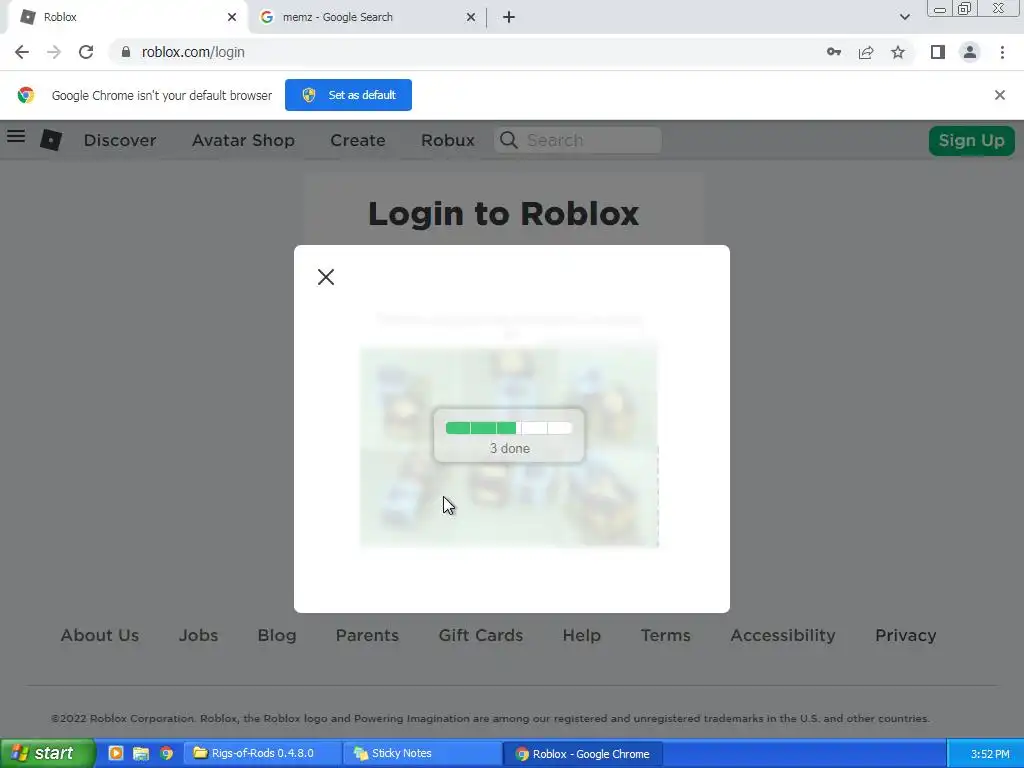Click the Roblox Search field
This screenshot has width=1024, height=768.
pyautogui.click(x=578, y=140)
